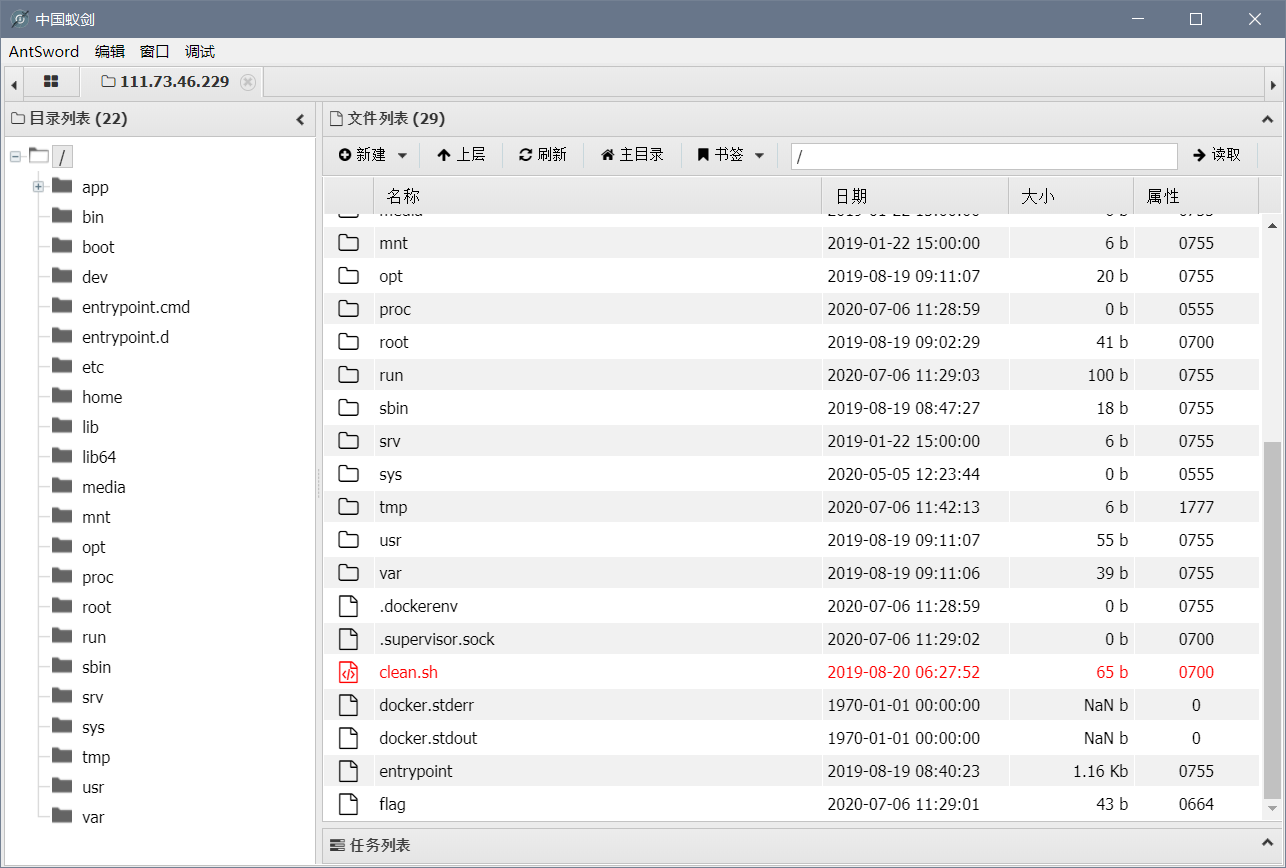Image resolution: width=1286 pixels, height=868 pixels.
Task: Click the sys folder icon in file list
Action: [x=348, y=473]
